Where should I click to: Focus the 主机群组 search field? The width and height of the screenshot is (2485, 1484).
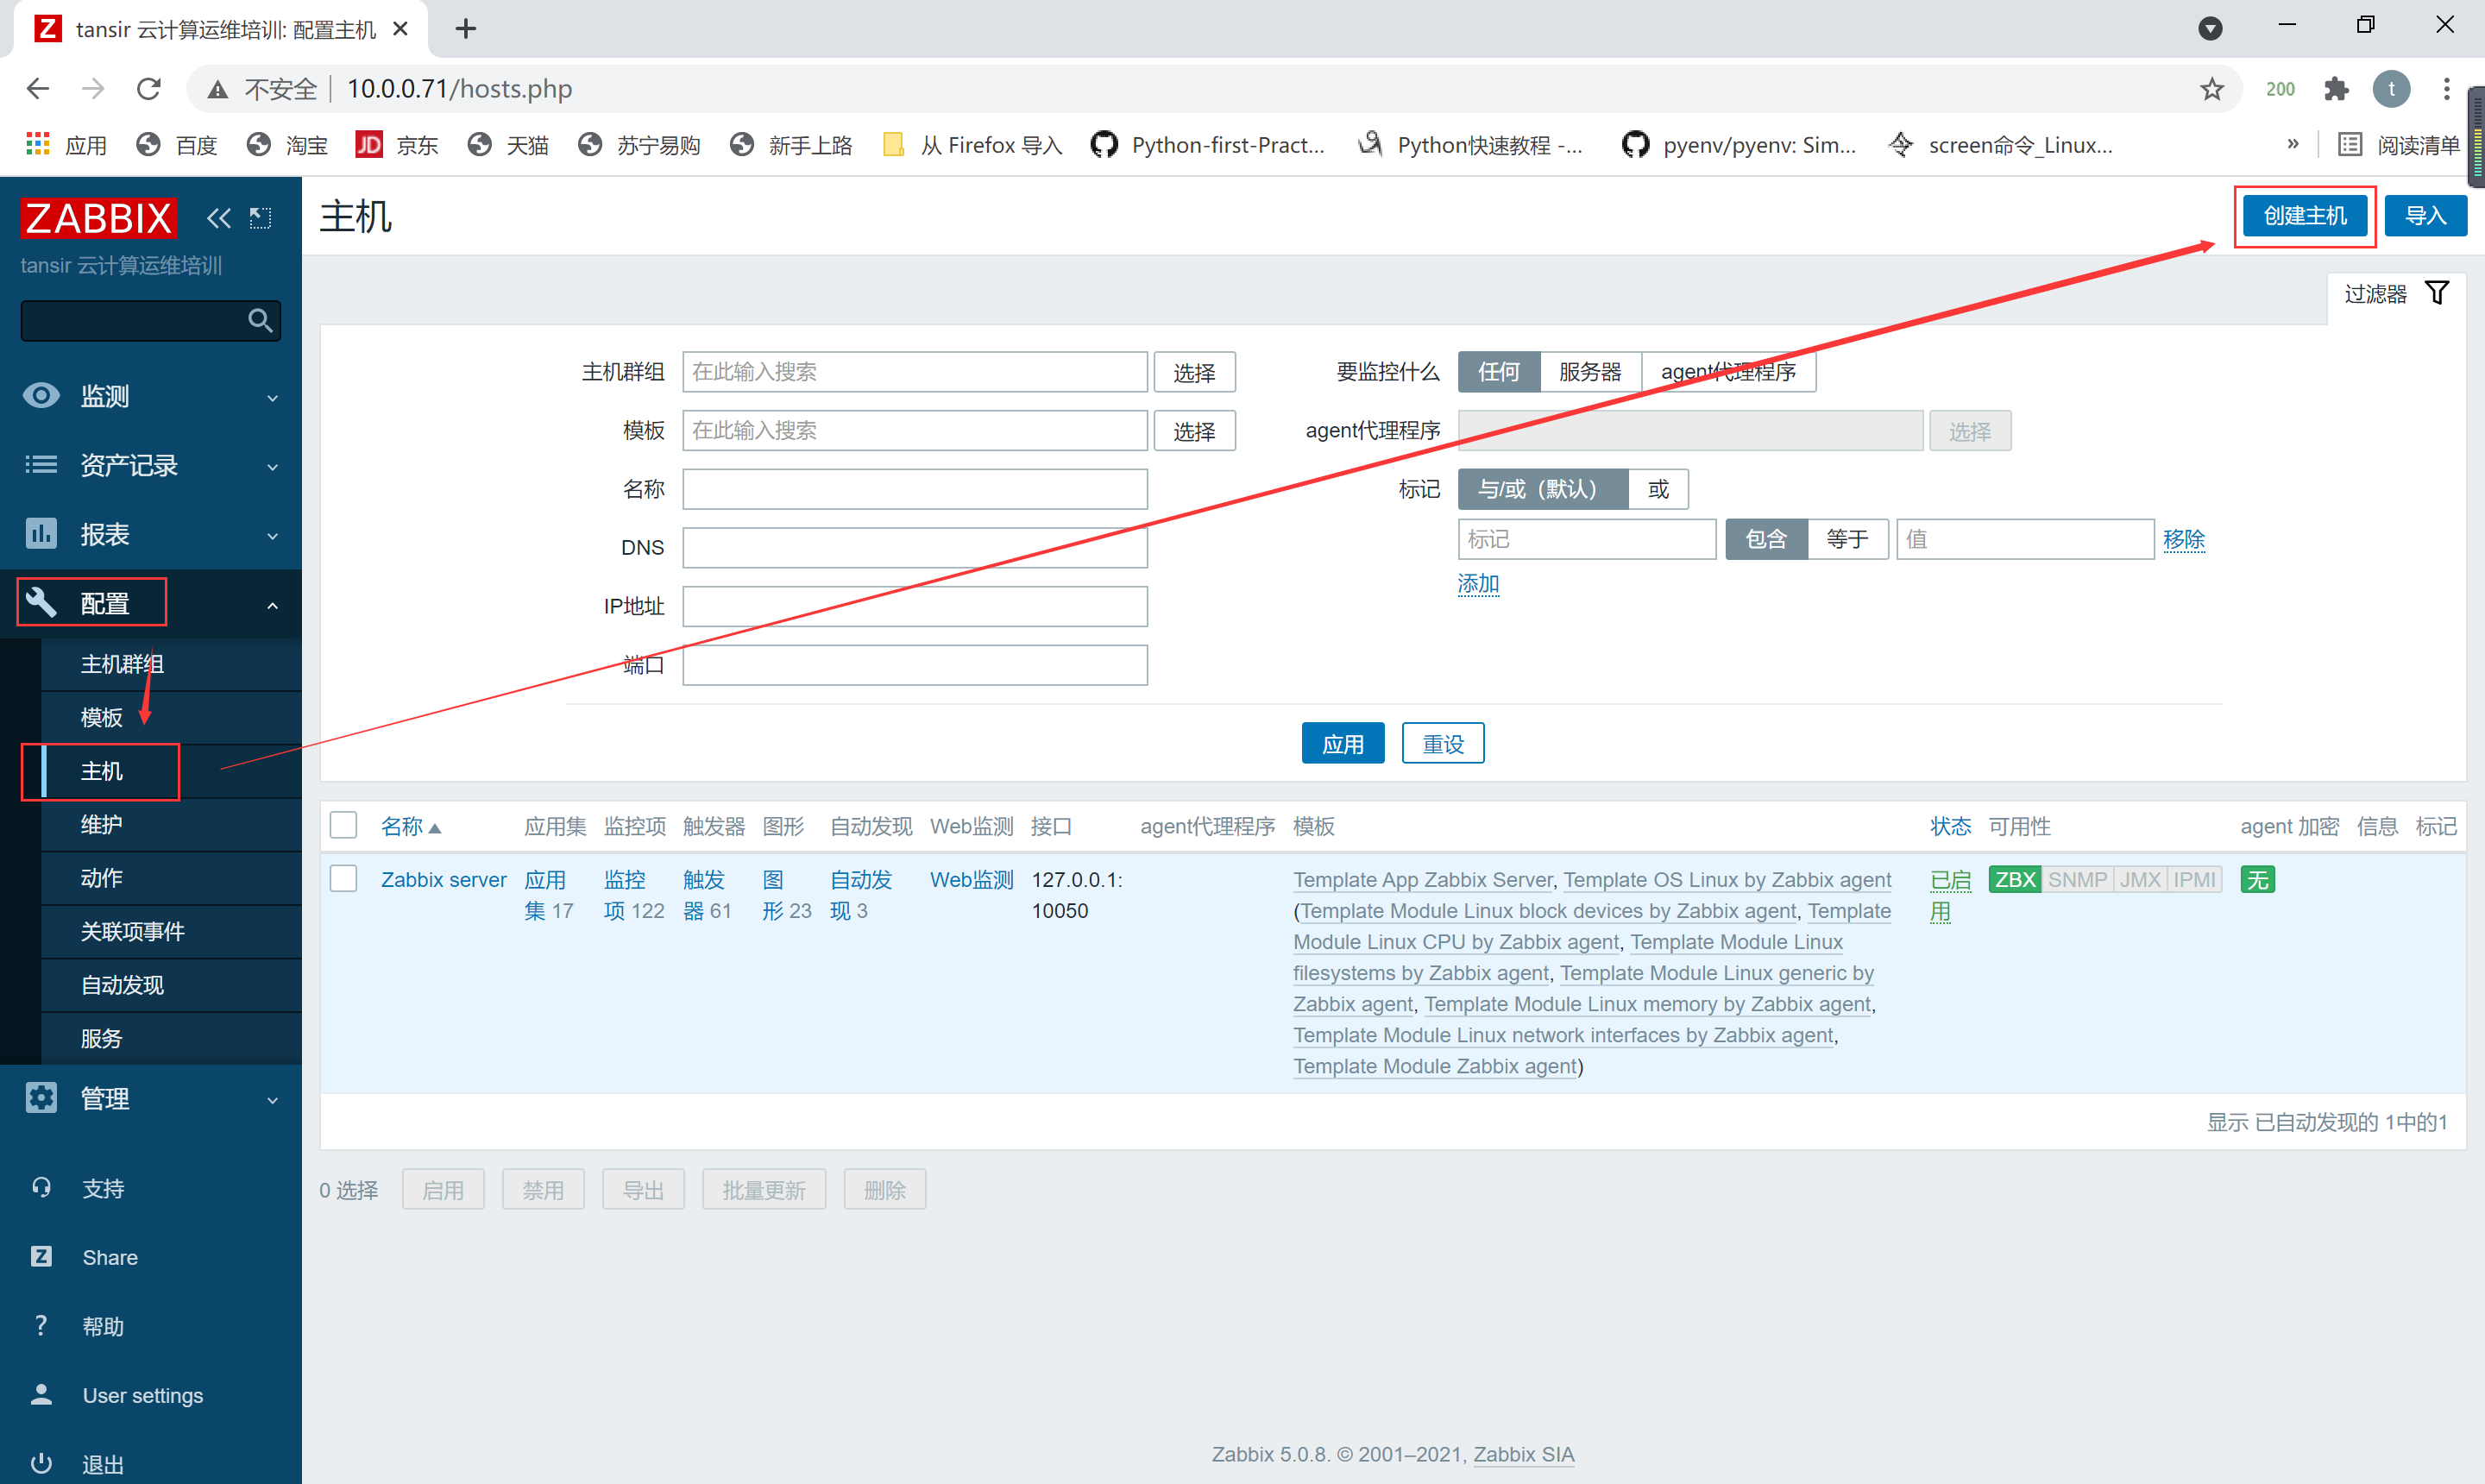(914, 372)
